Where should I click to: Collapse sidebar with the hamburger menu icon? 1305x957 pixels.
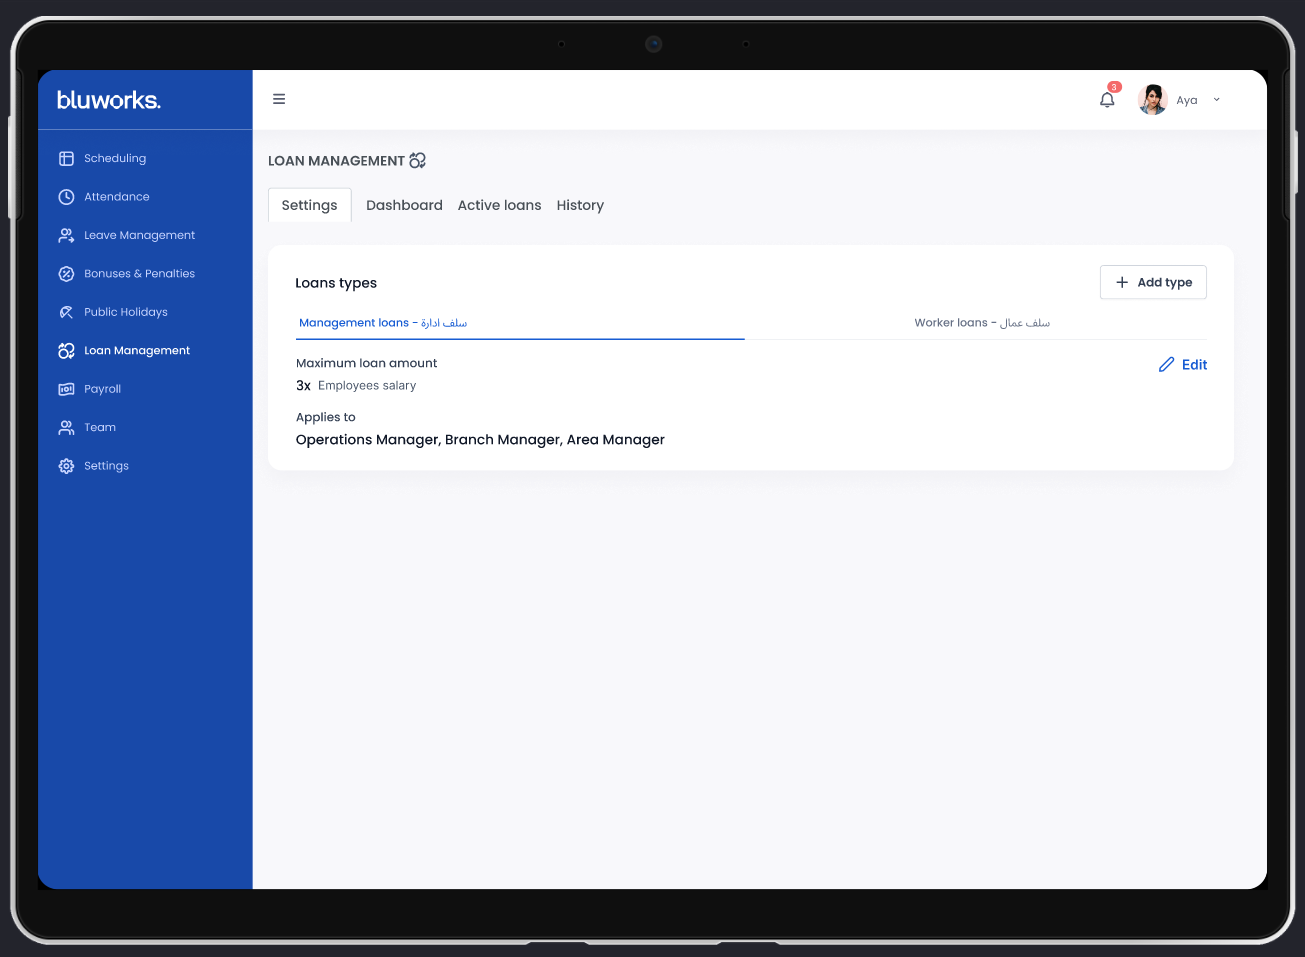(279, 99)
